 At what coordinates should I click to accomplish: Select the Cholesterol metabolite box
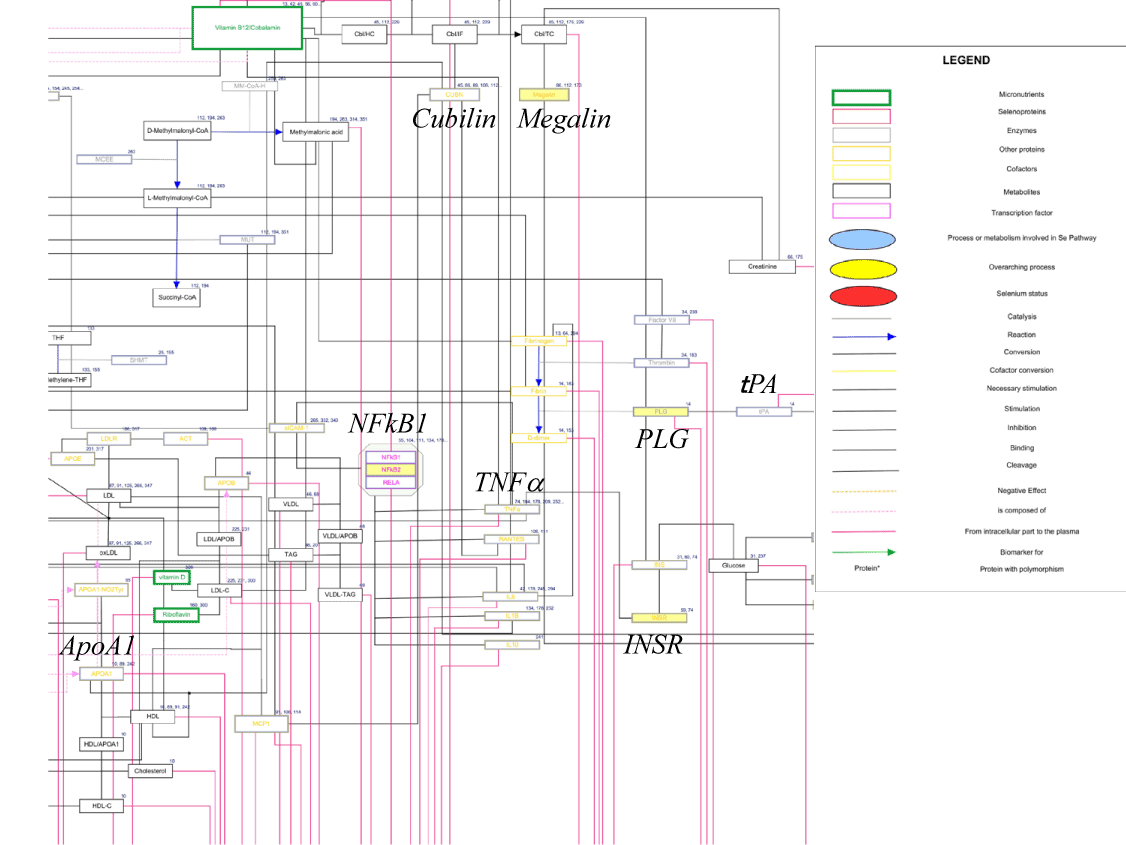151,771
